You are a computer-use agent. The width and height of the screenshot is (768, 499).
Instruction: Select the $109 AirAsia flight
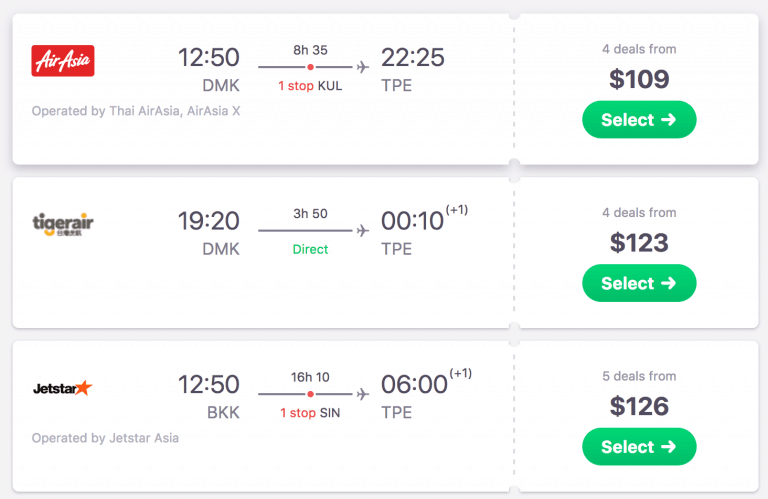[639, 120]
